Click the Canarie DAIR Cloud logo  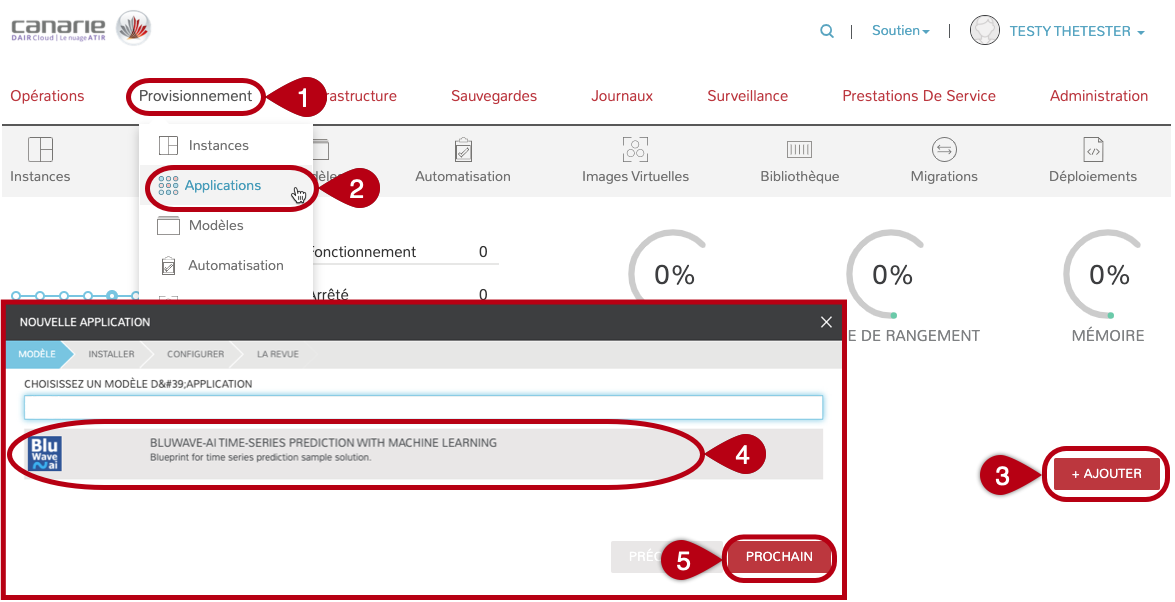(80, 29)
